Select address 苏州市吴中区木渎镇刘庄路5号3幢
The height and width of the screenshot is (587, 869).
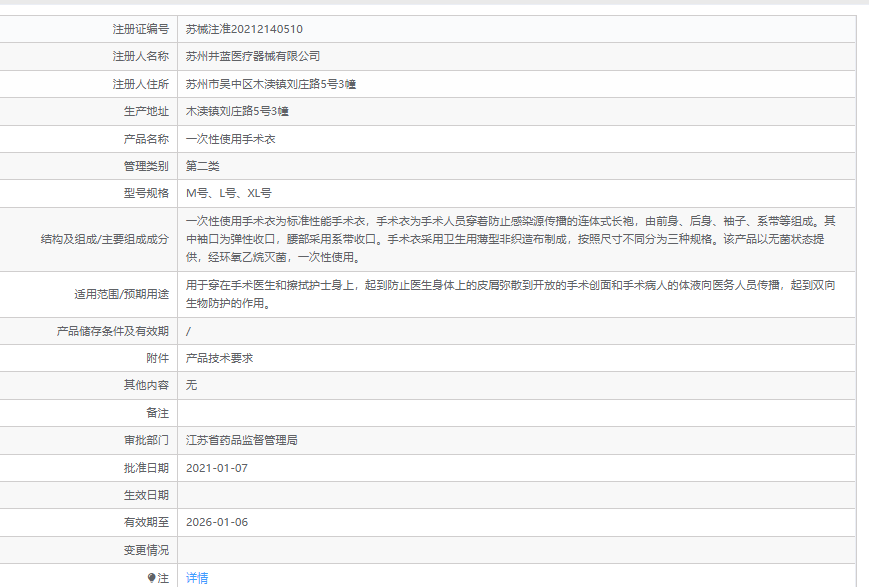pos(270,84)
